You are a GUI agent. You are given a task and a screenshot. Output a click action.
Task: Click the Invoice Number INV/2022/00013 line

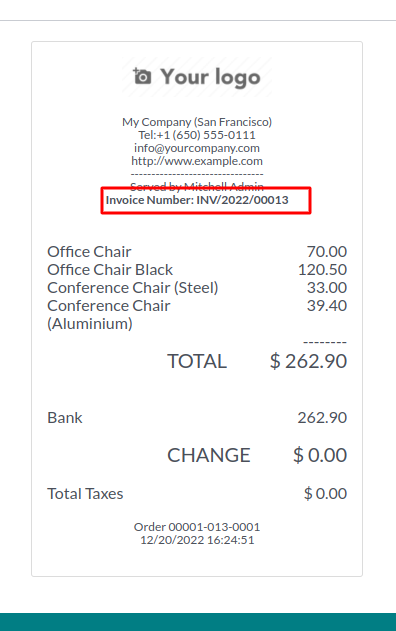click(197, 200)
